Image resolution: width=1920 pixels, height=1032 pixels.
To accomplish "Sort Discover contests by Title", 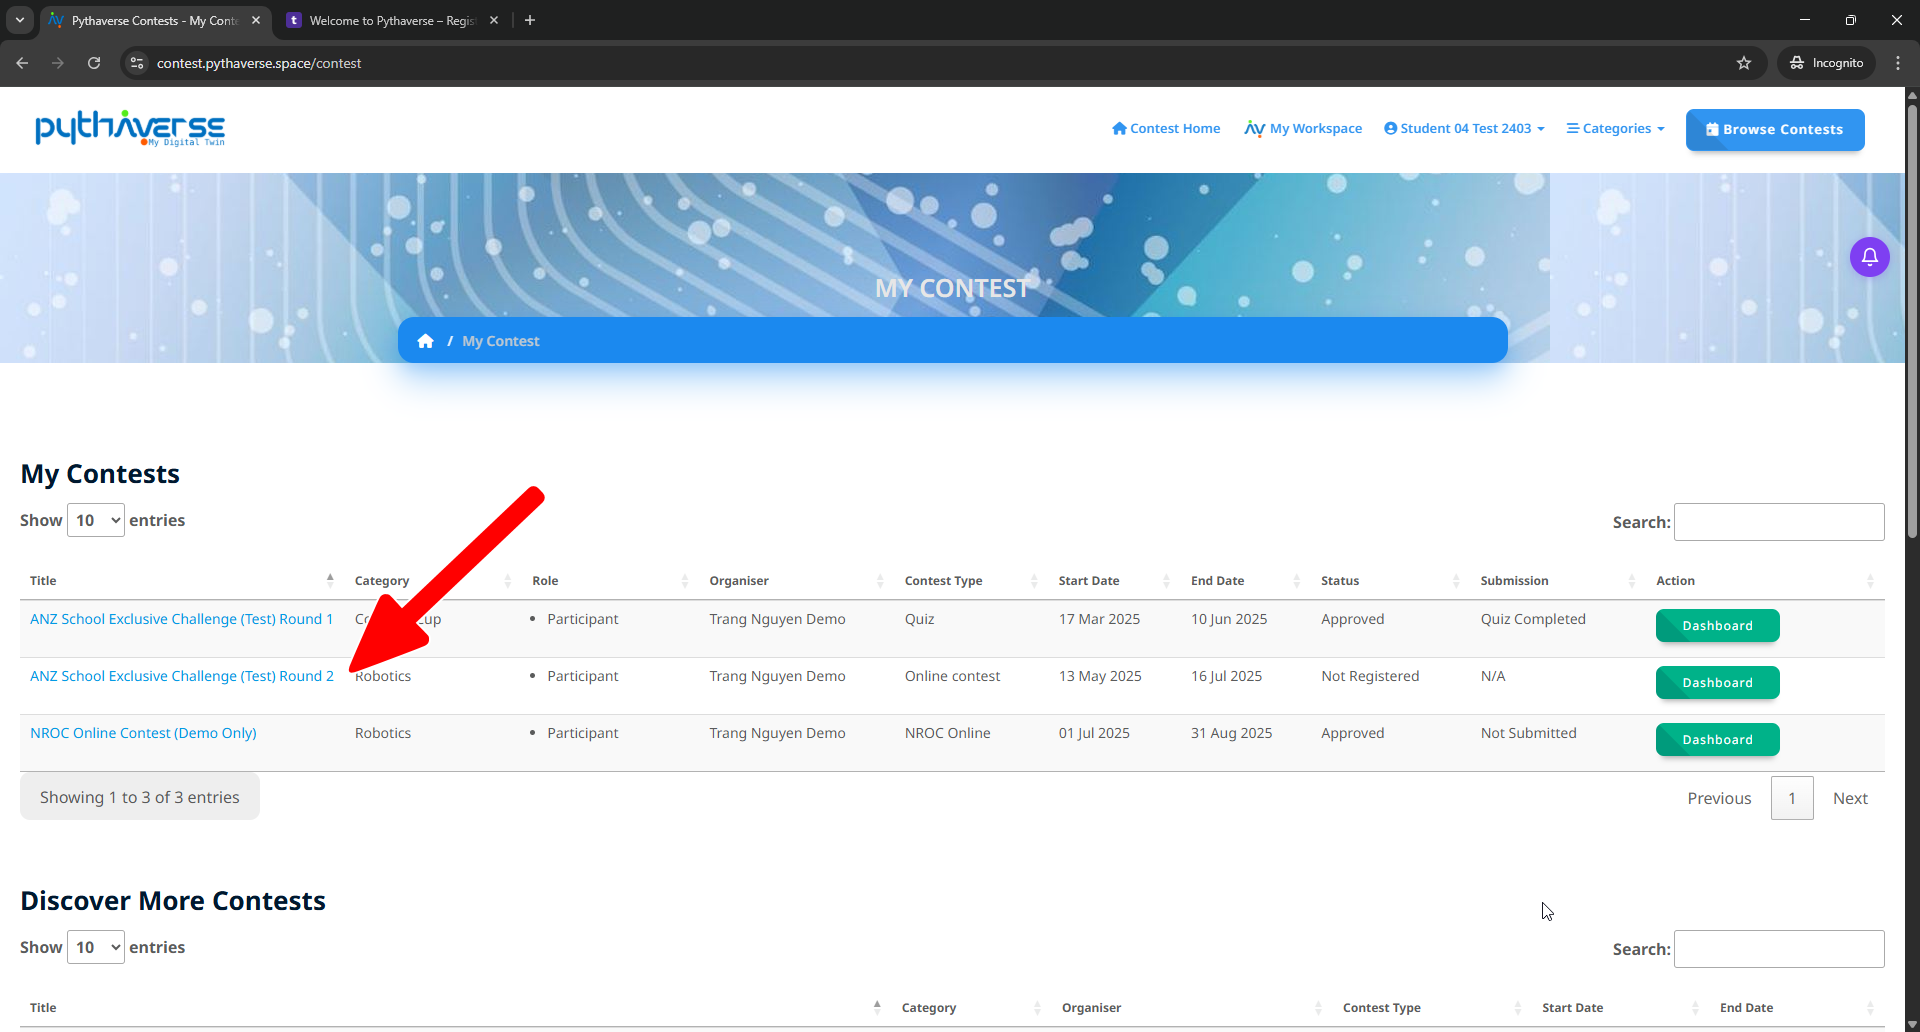I will pos(456,1007).
